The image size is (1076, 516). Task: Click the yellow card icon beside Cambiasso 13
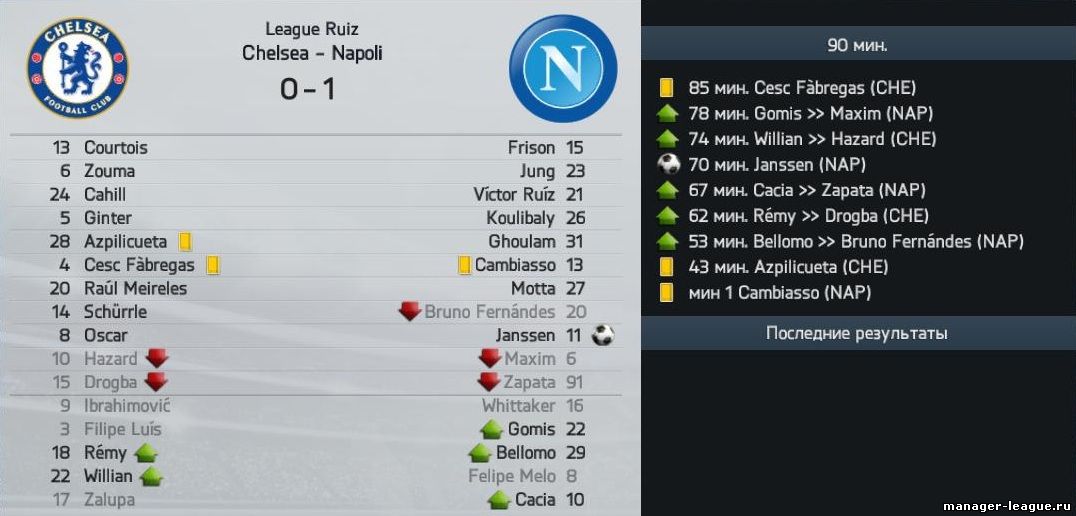[465, 265]
